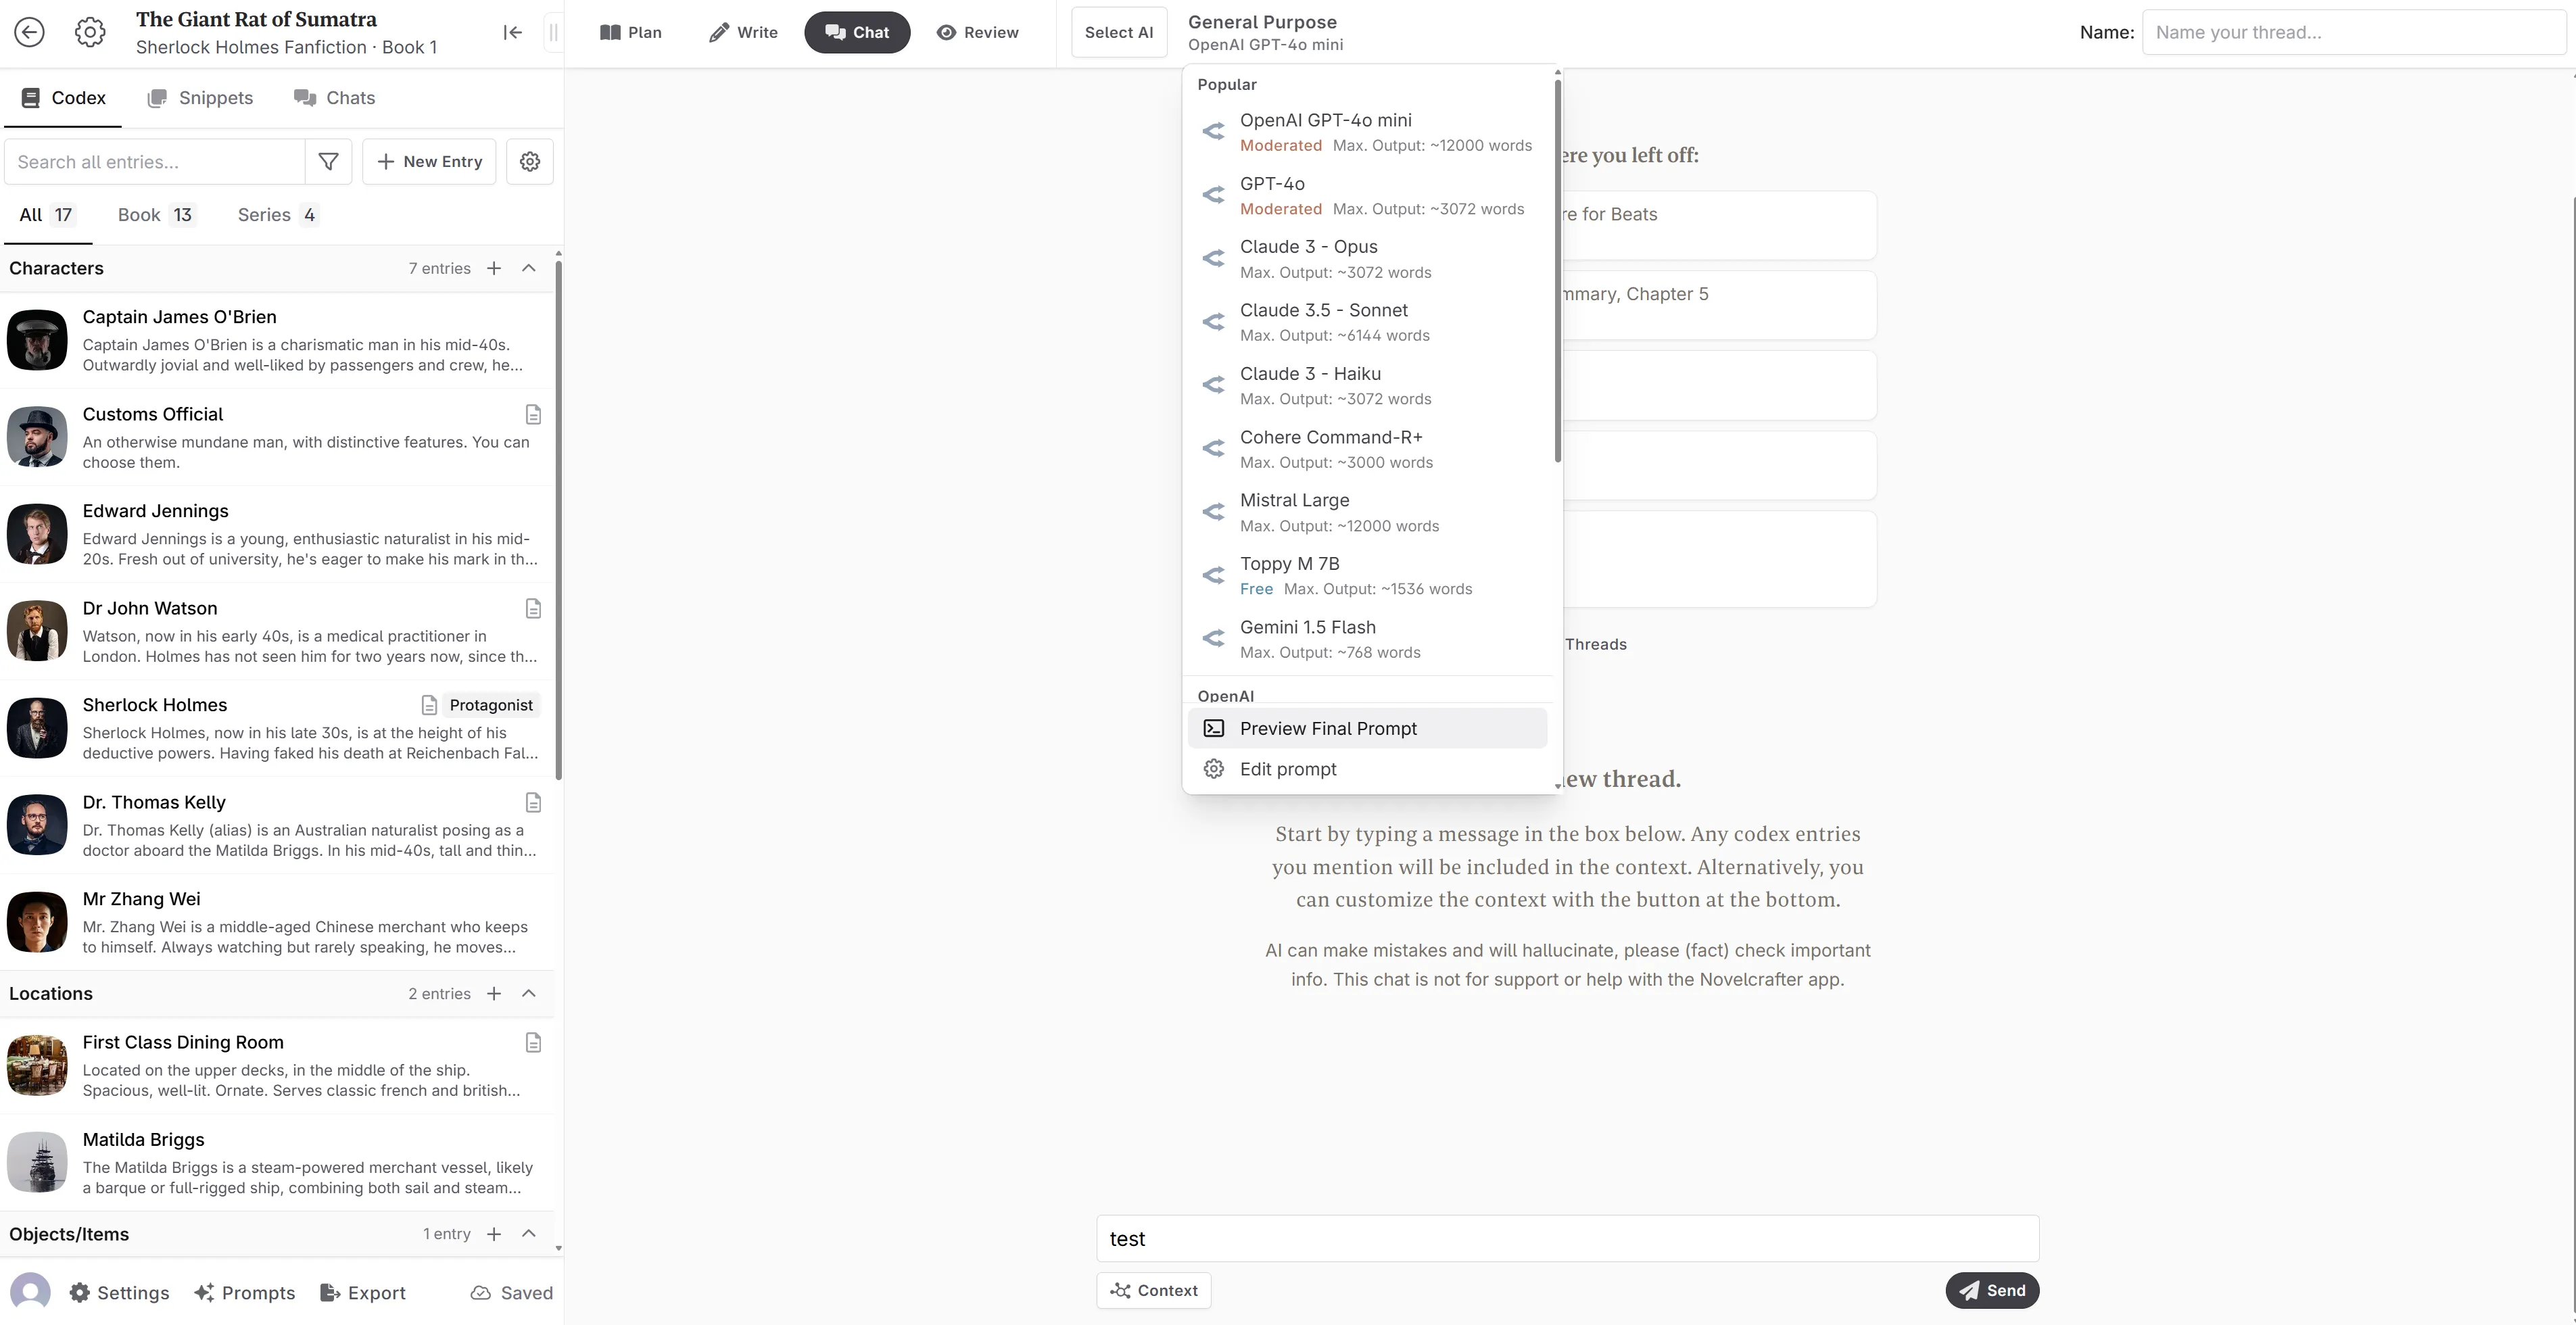Click the terminal icon of Preview Final Prompt
Viewport: 2576px width, 1325px height.
1213,728
